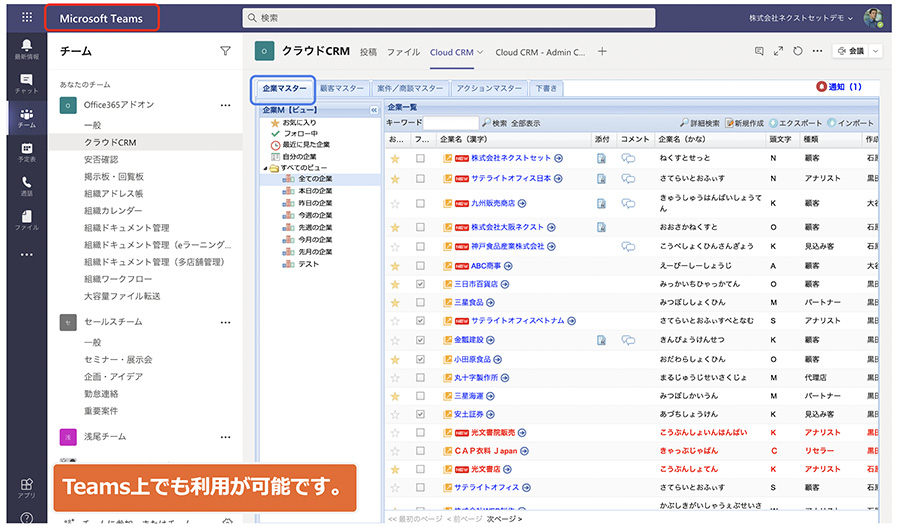Select the 安否確認 channel
This screenshot has width=900, height=527.
[x=101, y=160]
